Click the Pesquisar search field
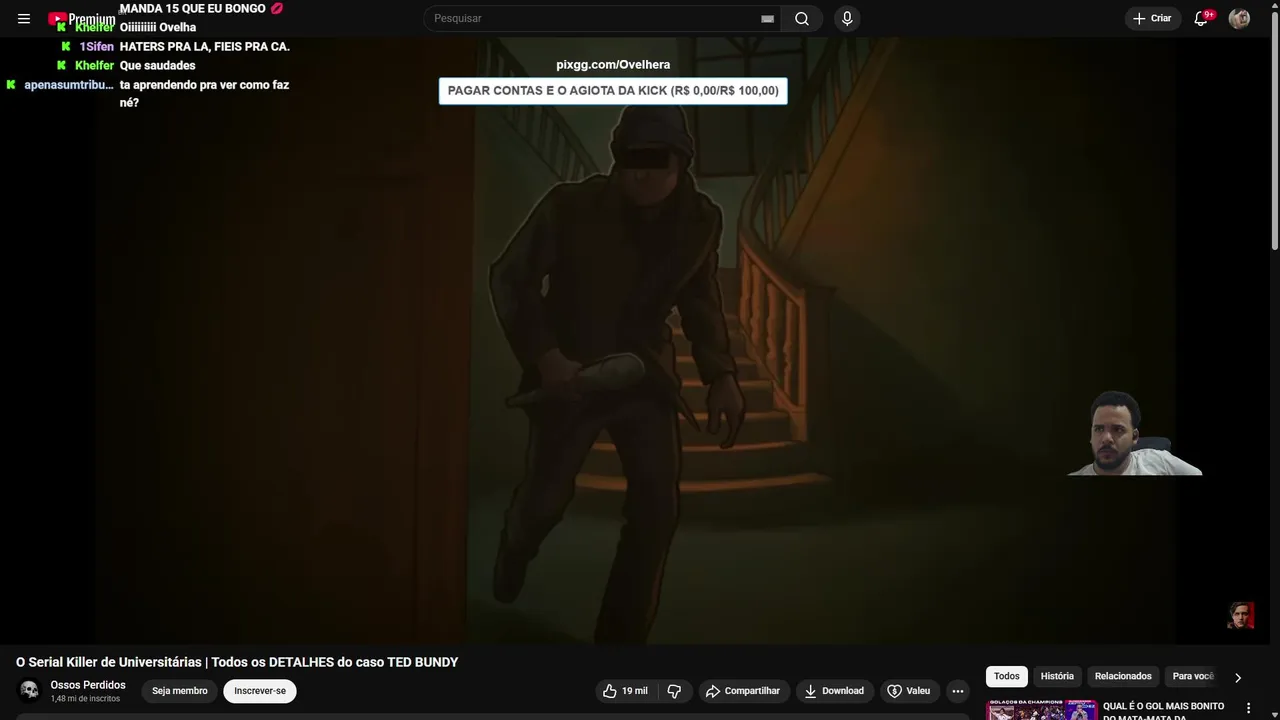 (595, 18)
